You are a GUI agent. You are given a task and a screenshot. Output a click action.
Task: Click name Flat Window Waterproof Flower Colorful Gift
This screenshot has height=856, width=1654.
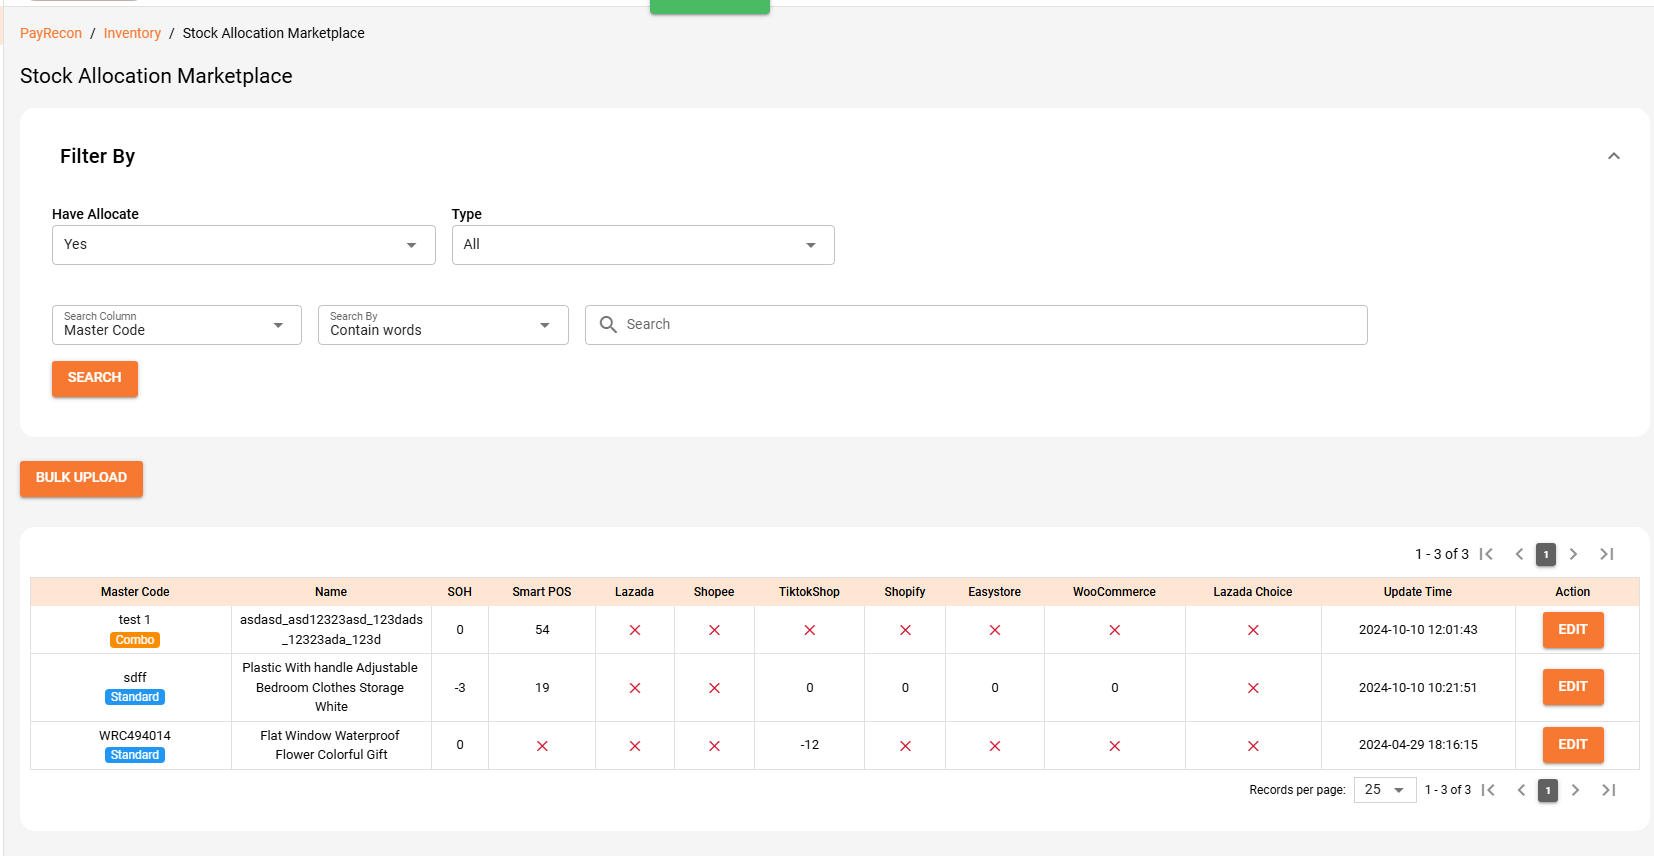point(331,745)
